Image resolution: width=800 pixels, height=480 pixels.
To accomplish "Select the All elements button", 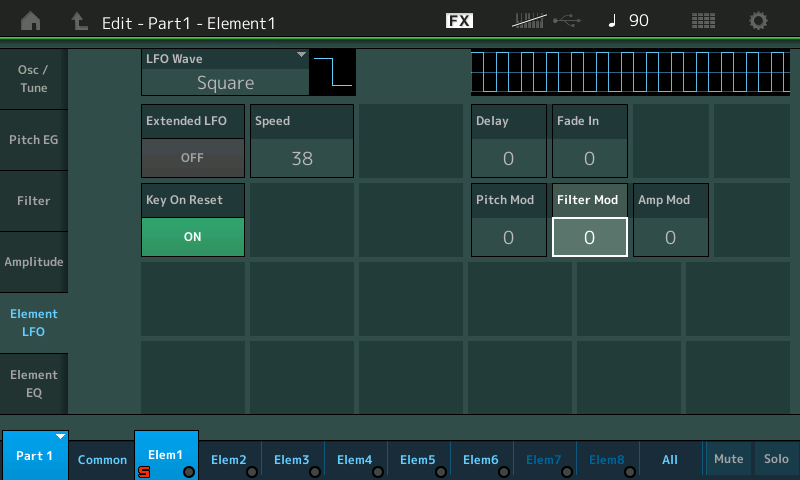I will 670,460.
